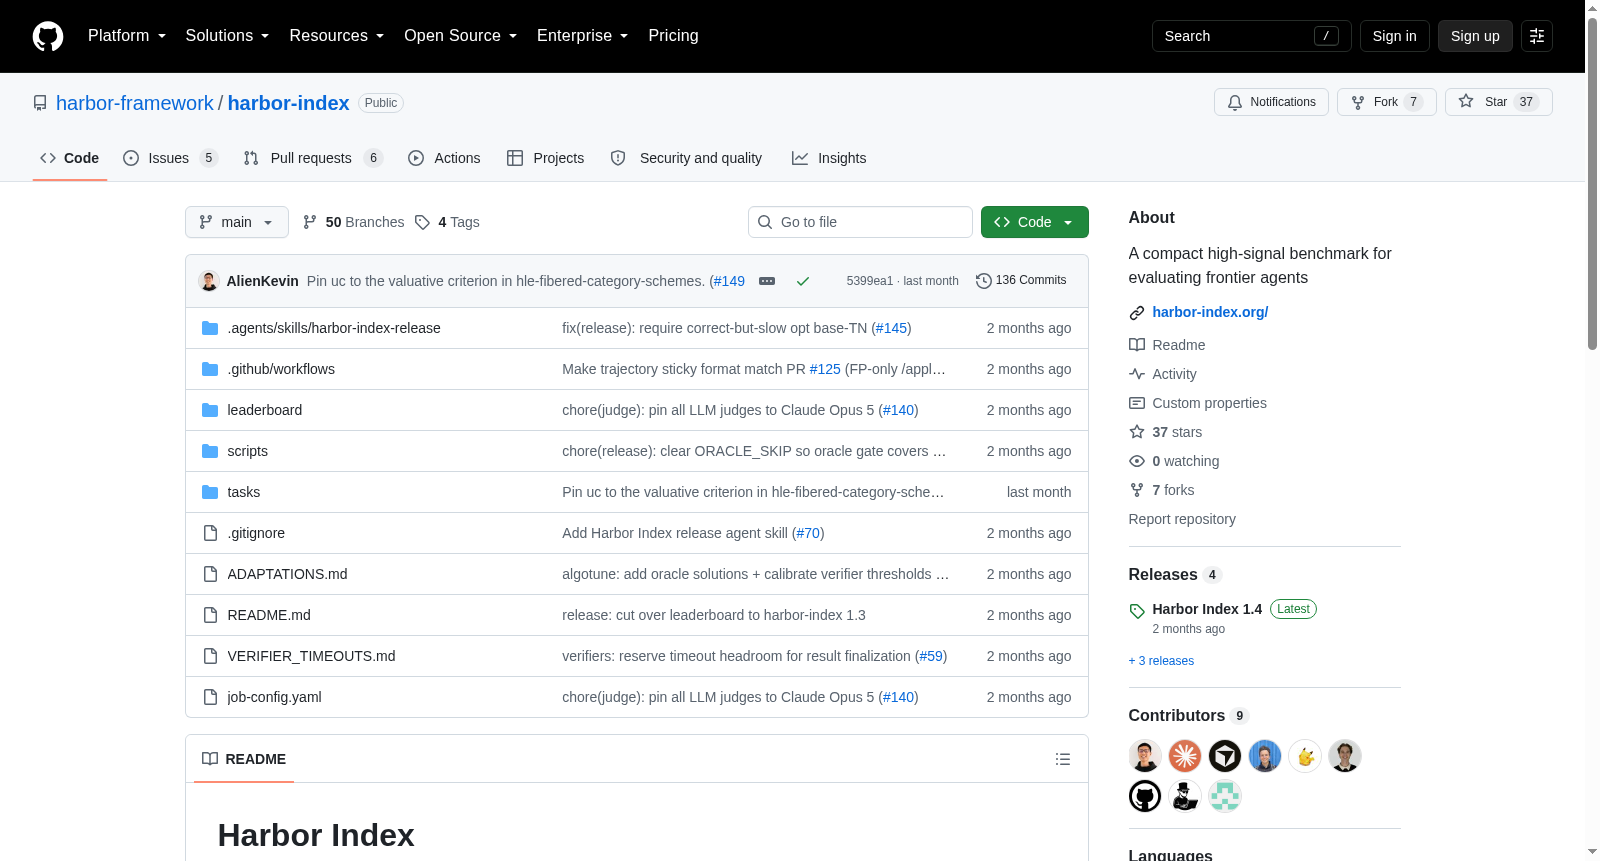Expand the commit message ellipsis icon
The image size is (1600, 861).
click(x=767, y=281)
